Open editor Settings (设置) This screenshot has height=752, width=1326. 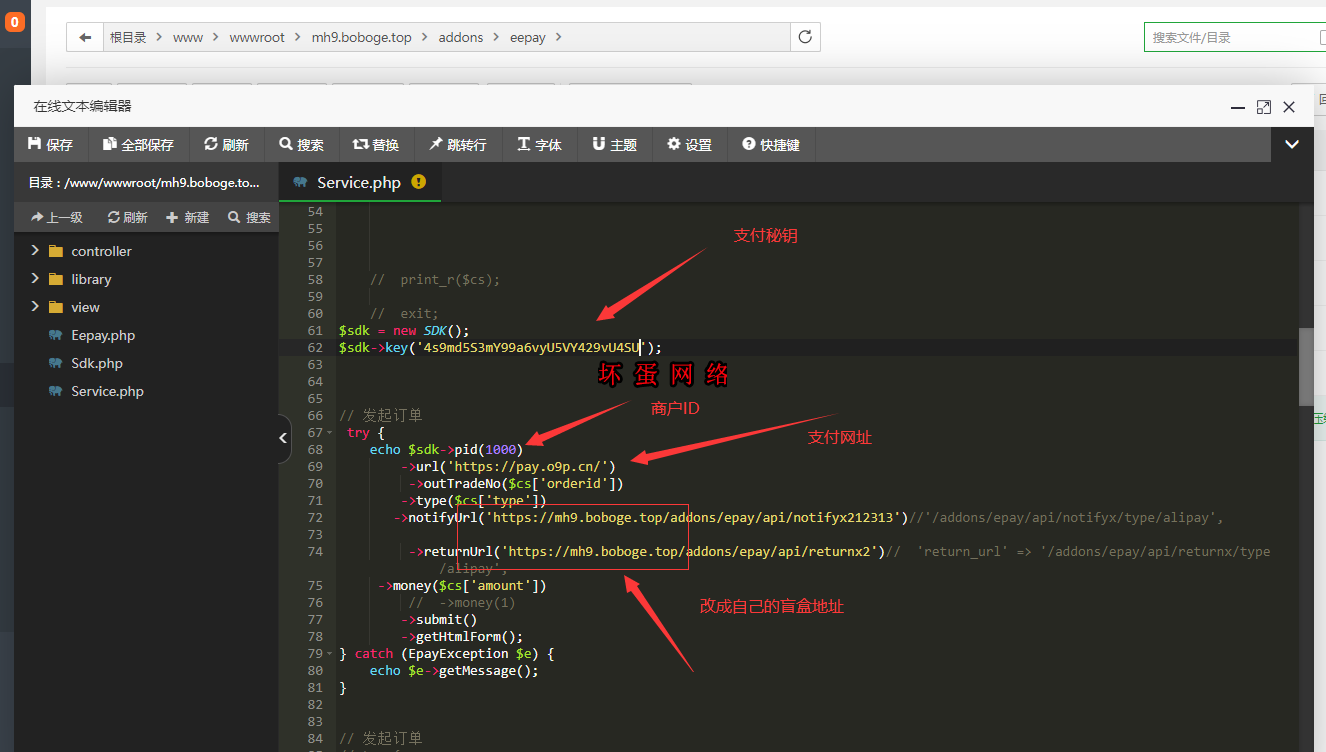tap(689, 145)
